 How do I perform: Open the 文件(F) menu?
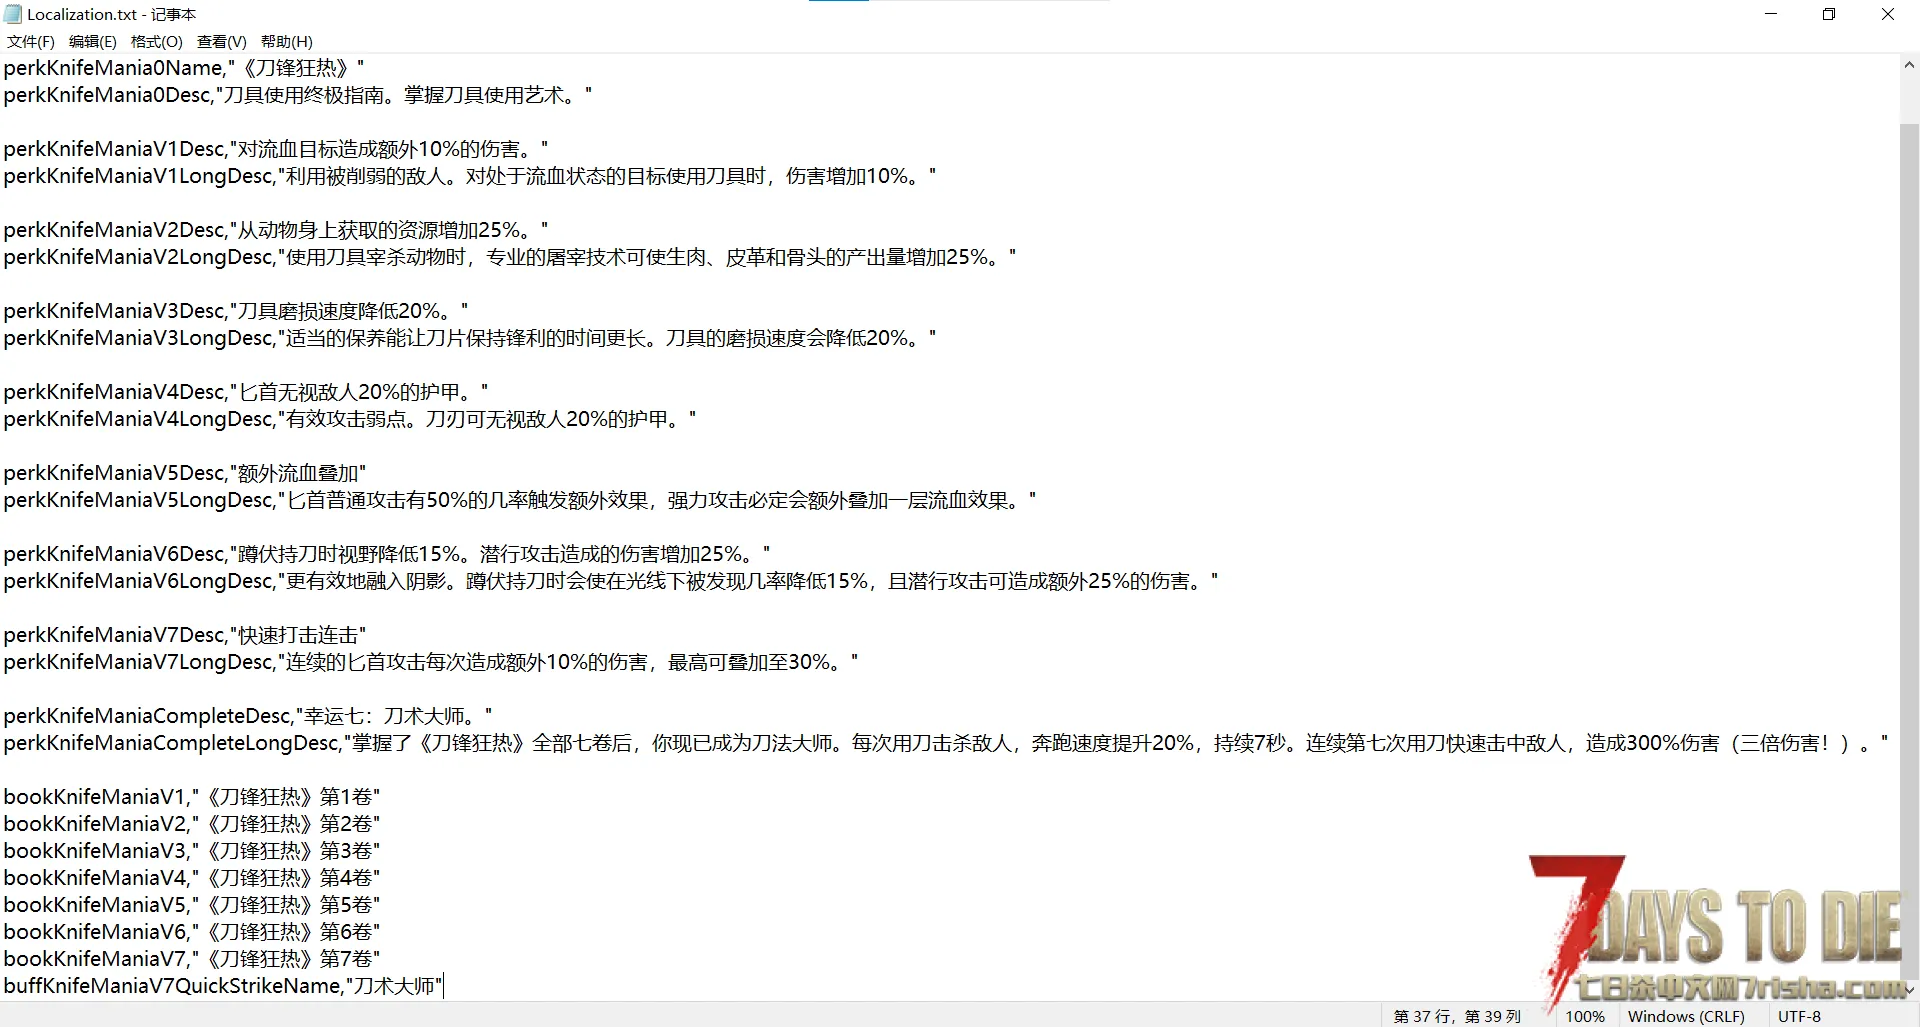(30, 41)
